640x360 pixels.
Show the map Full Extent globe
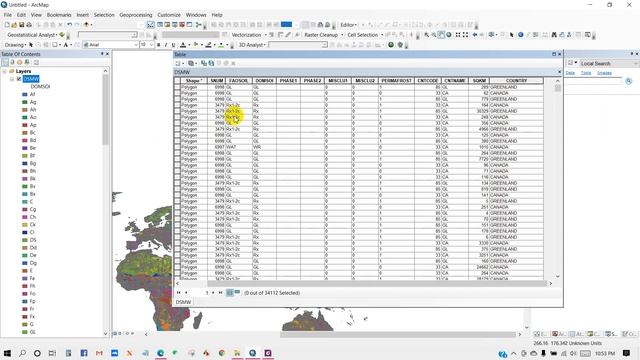[x=449, y=35]
